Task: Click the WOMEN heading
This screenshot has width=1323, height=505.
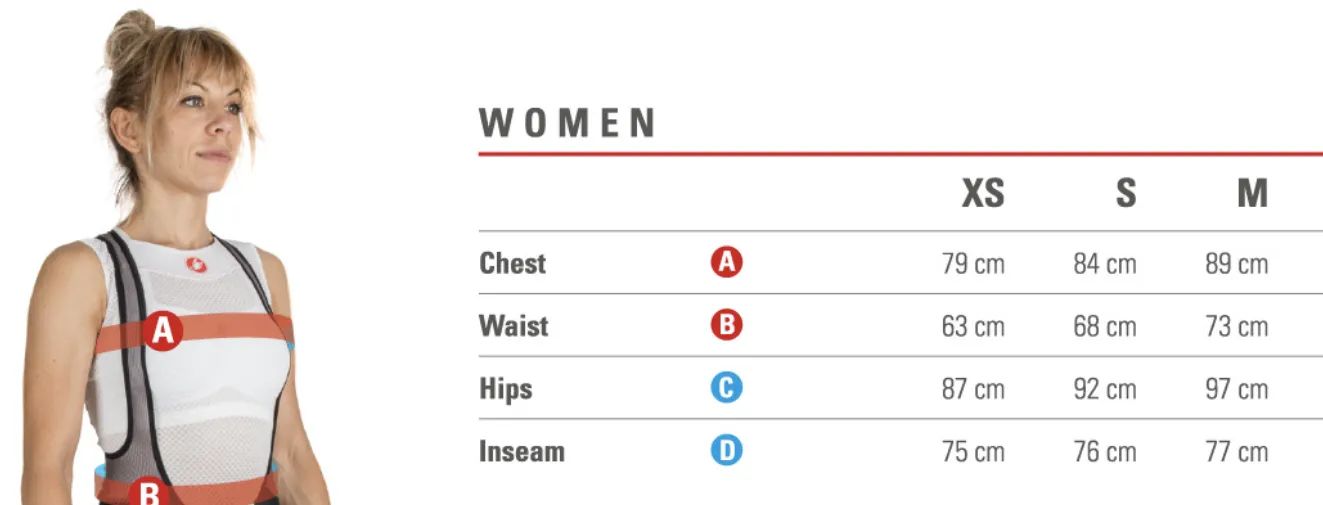Action: pyautogui.click(x=567, y=123)
